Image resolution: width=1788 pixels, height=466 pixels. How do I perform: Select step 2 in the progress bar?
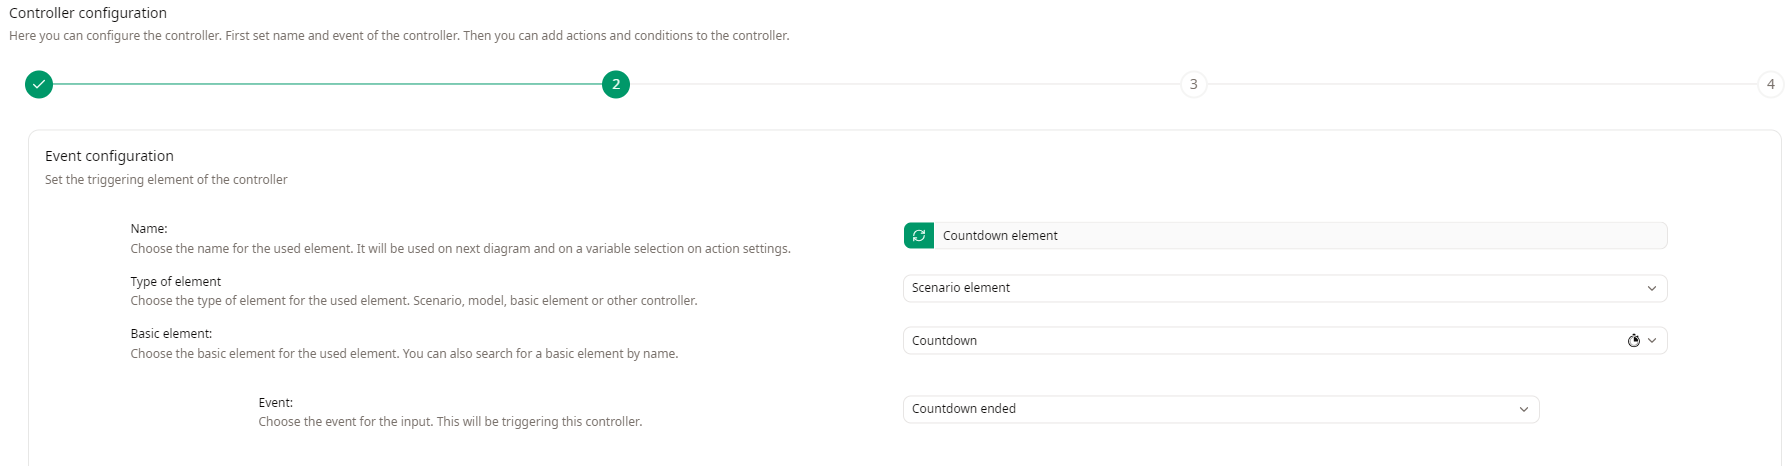pyautogui.click(x=616, y=85)
